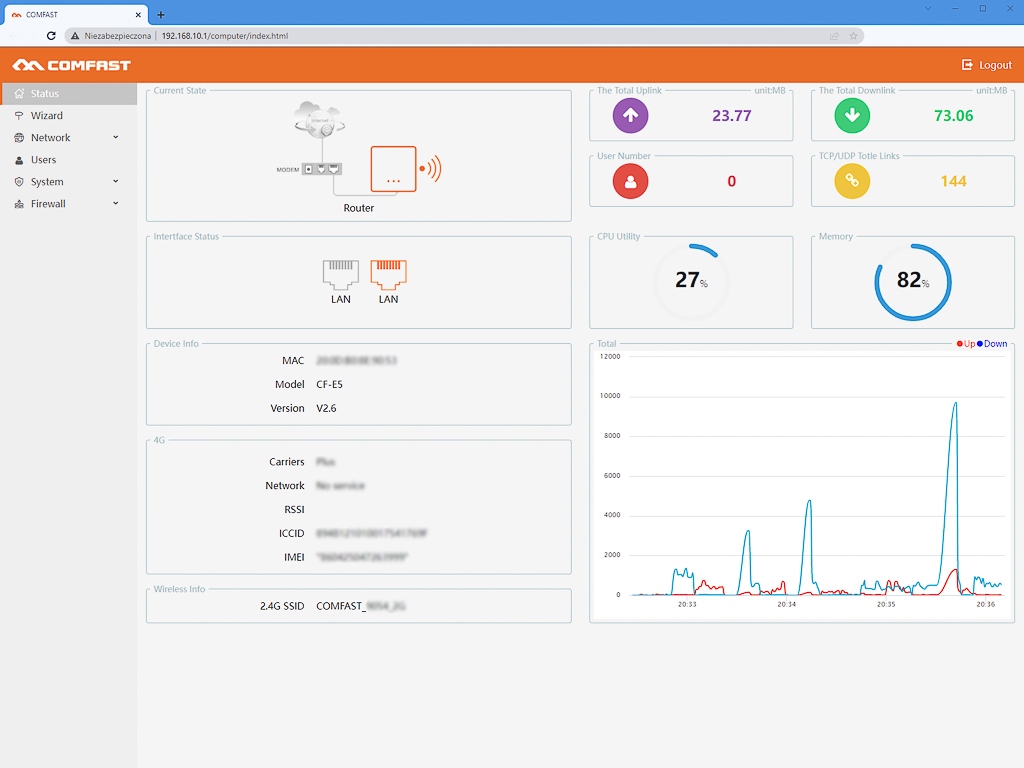Toggle the Down series in chart legend
The width and height of the screenshot is (1024, 768).
pos(992,344)
